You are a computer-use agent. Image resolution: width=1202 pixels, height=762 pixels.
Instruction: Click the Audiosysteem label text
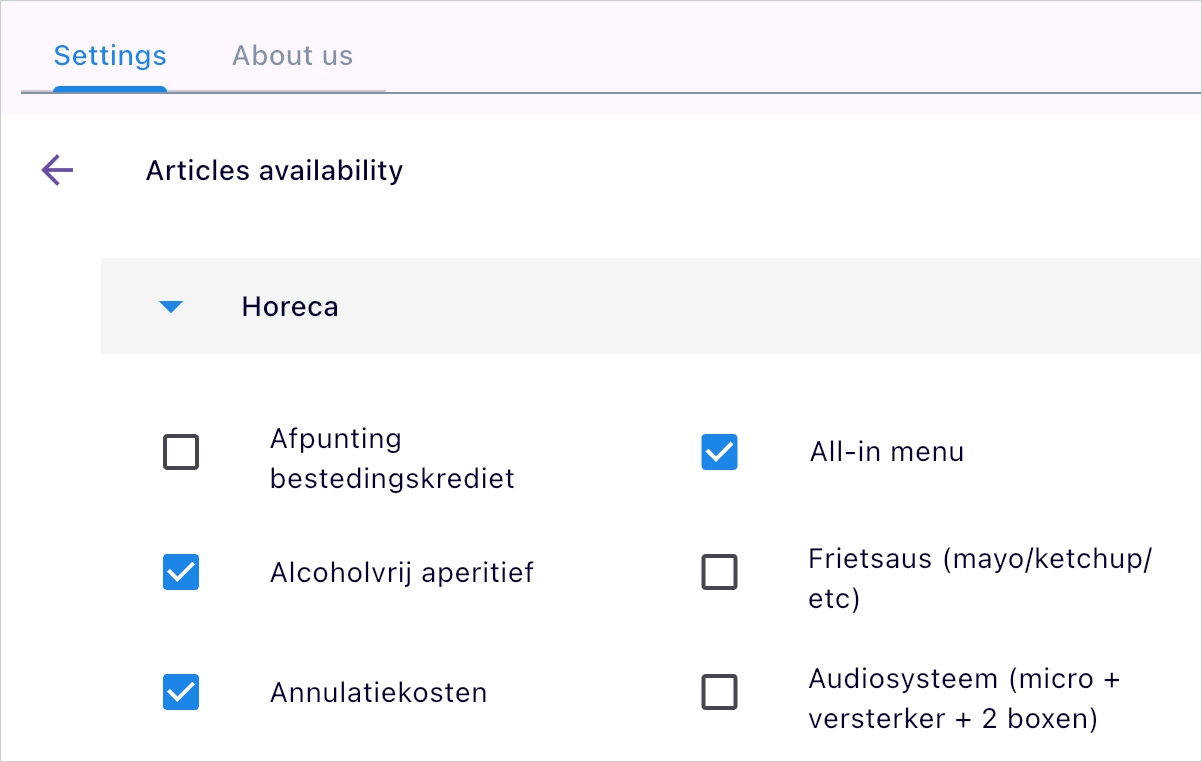click(x=964, y=699)
